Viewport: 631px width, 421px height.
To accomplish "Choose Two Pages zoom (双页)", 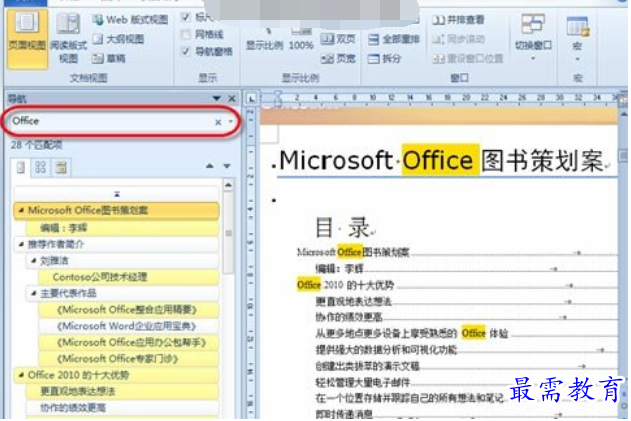I will 338,39.
